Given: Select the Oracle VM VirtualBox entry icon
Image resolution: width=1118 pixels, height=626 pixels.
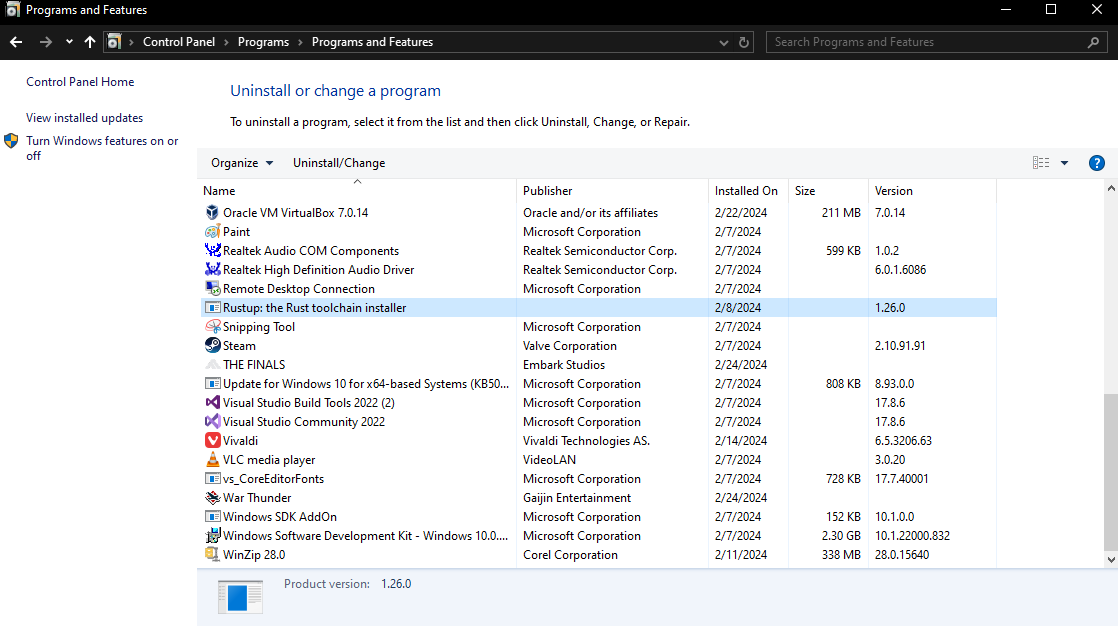Looking at the screenshot, I should [x=212, y=212].
